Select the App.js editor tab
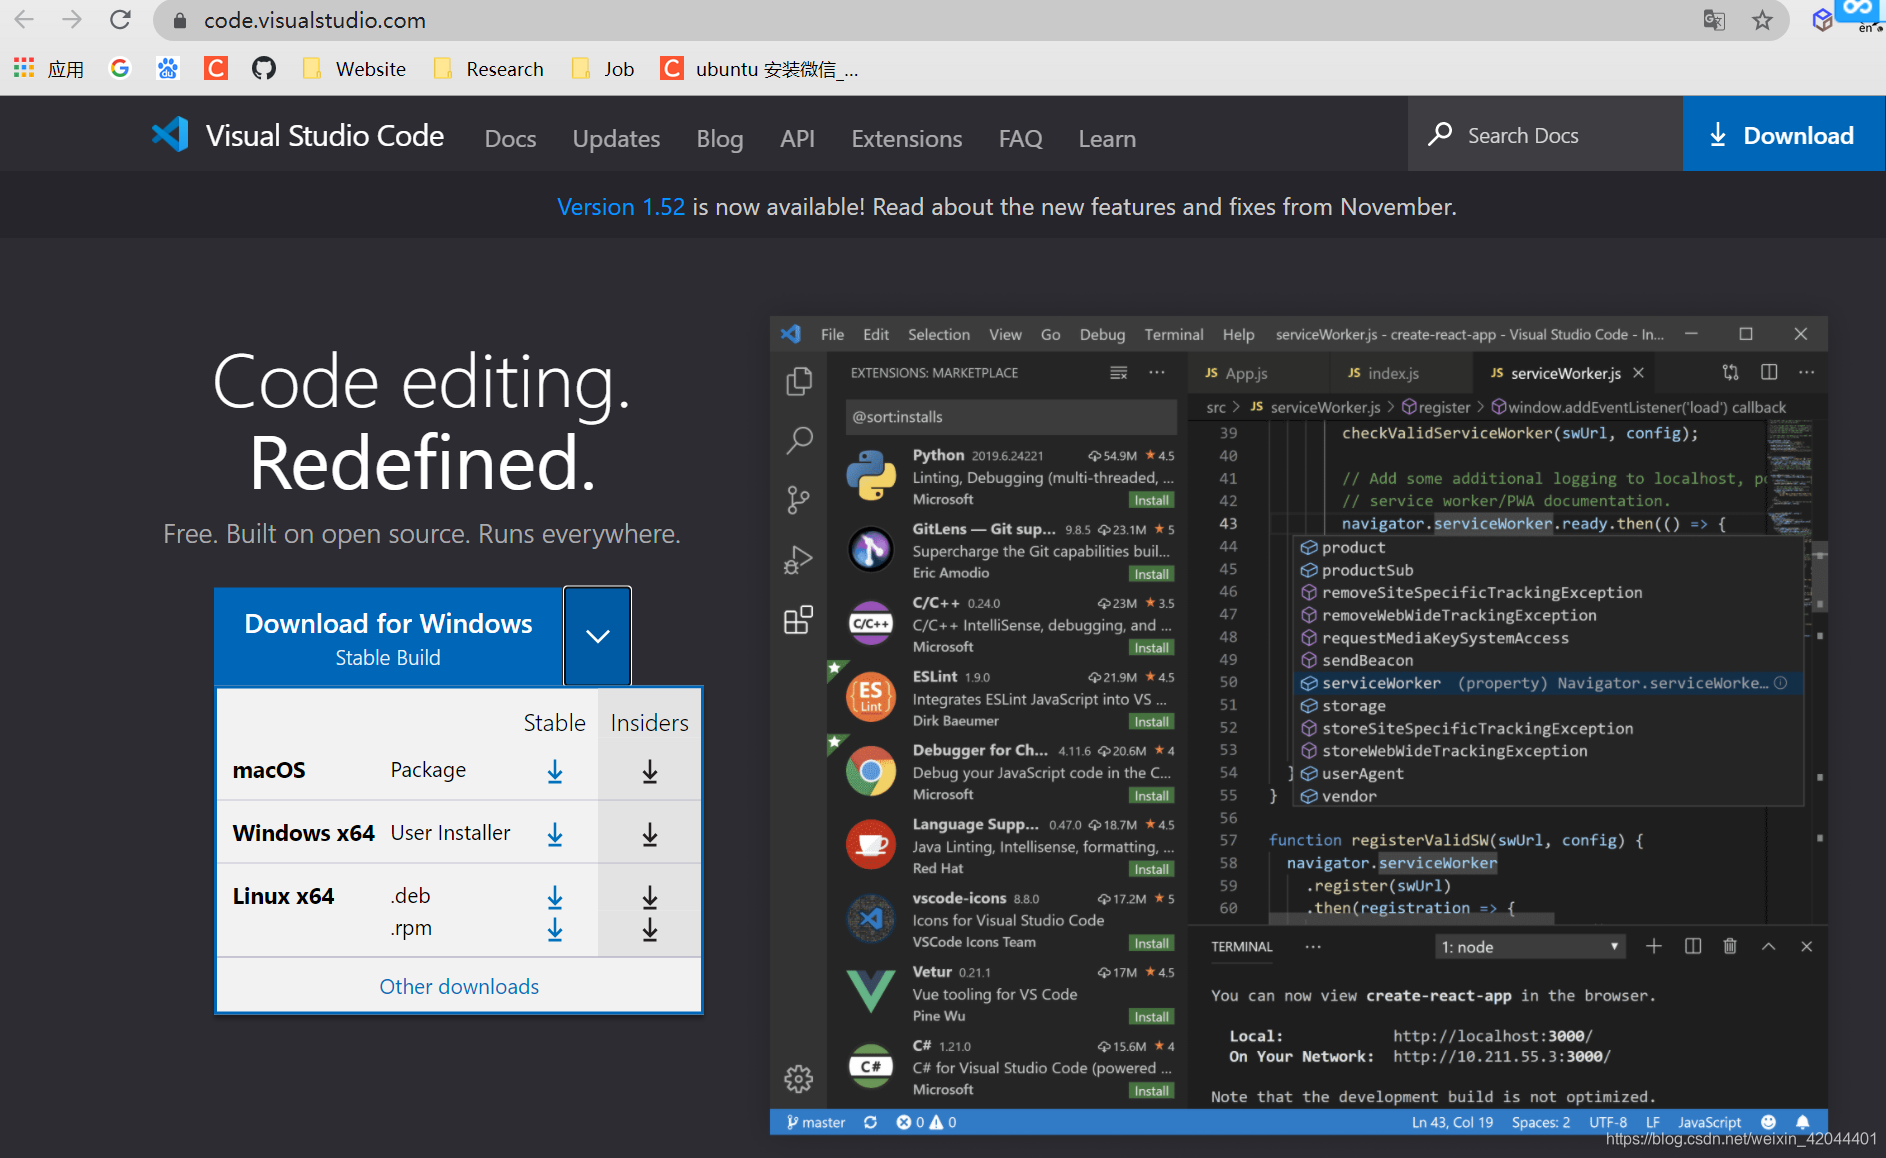The height and width of the screenshot is (1158, 1886). click(x=1260, y=373)
